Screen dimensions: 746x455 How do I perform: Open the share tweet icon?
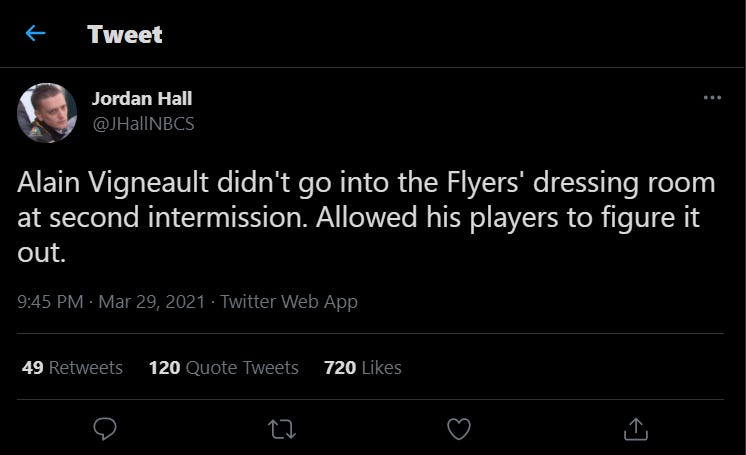coord(635,428)
